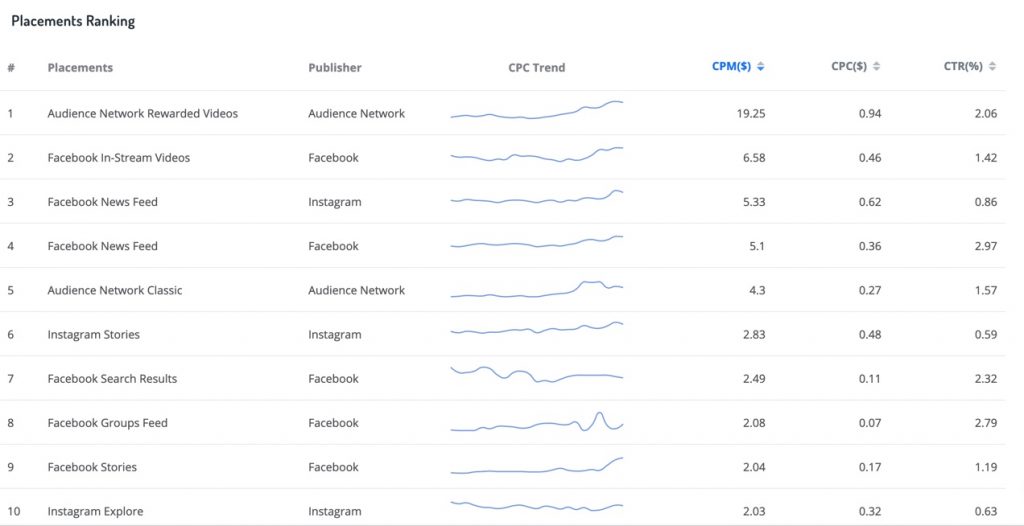Select the Facebook Search Results placement

112,378
